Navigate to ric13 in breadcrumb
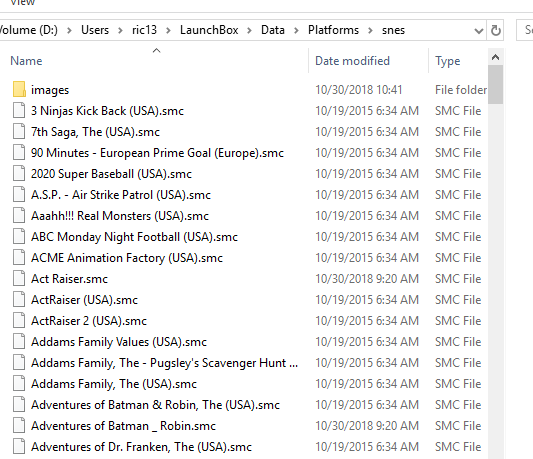Screen dimensions: 533x459 click(x=144, y=30)
